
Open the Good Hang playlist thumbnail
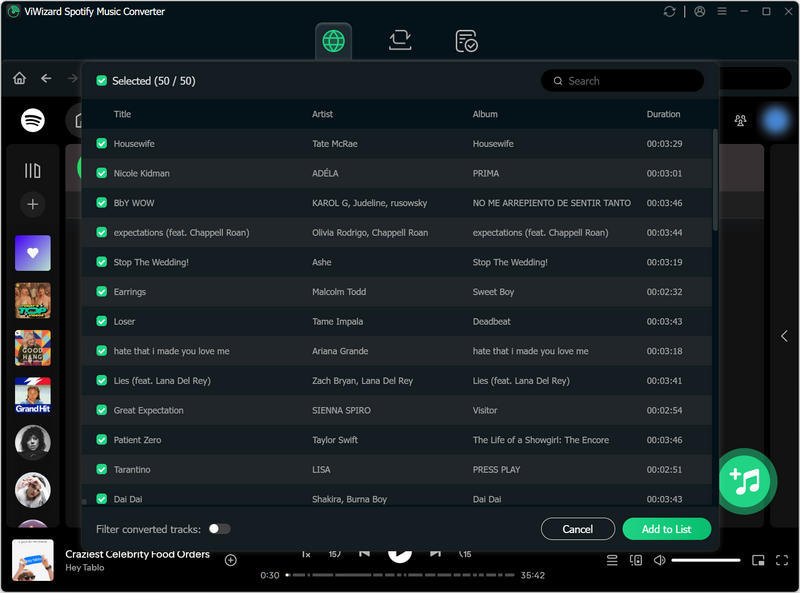click(33, 348)
